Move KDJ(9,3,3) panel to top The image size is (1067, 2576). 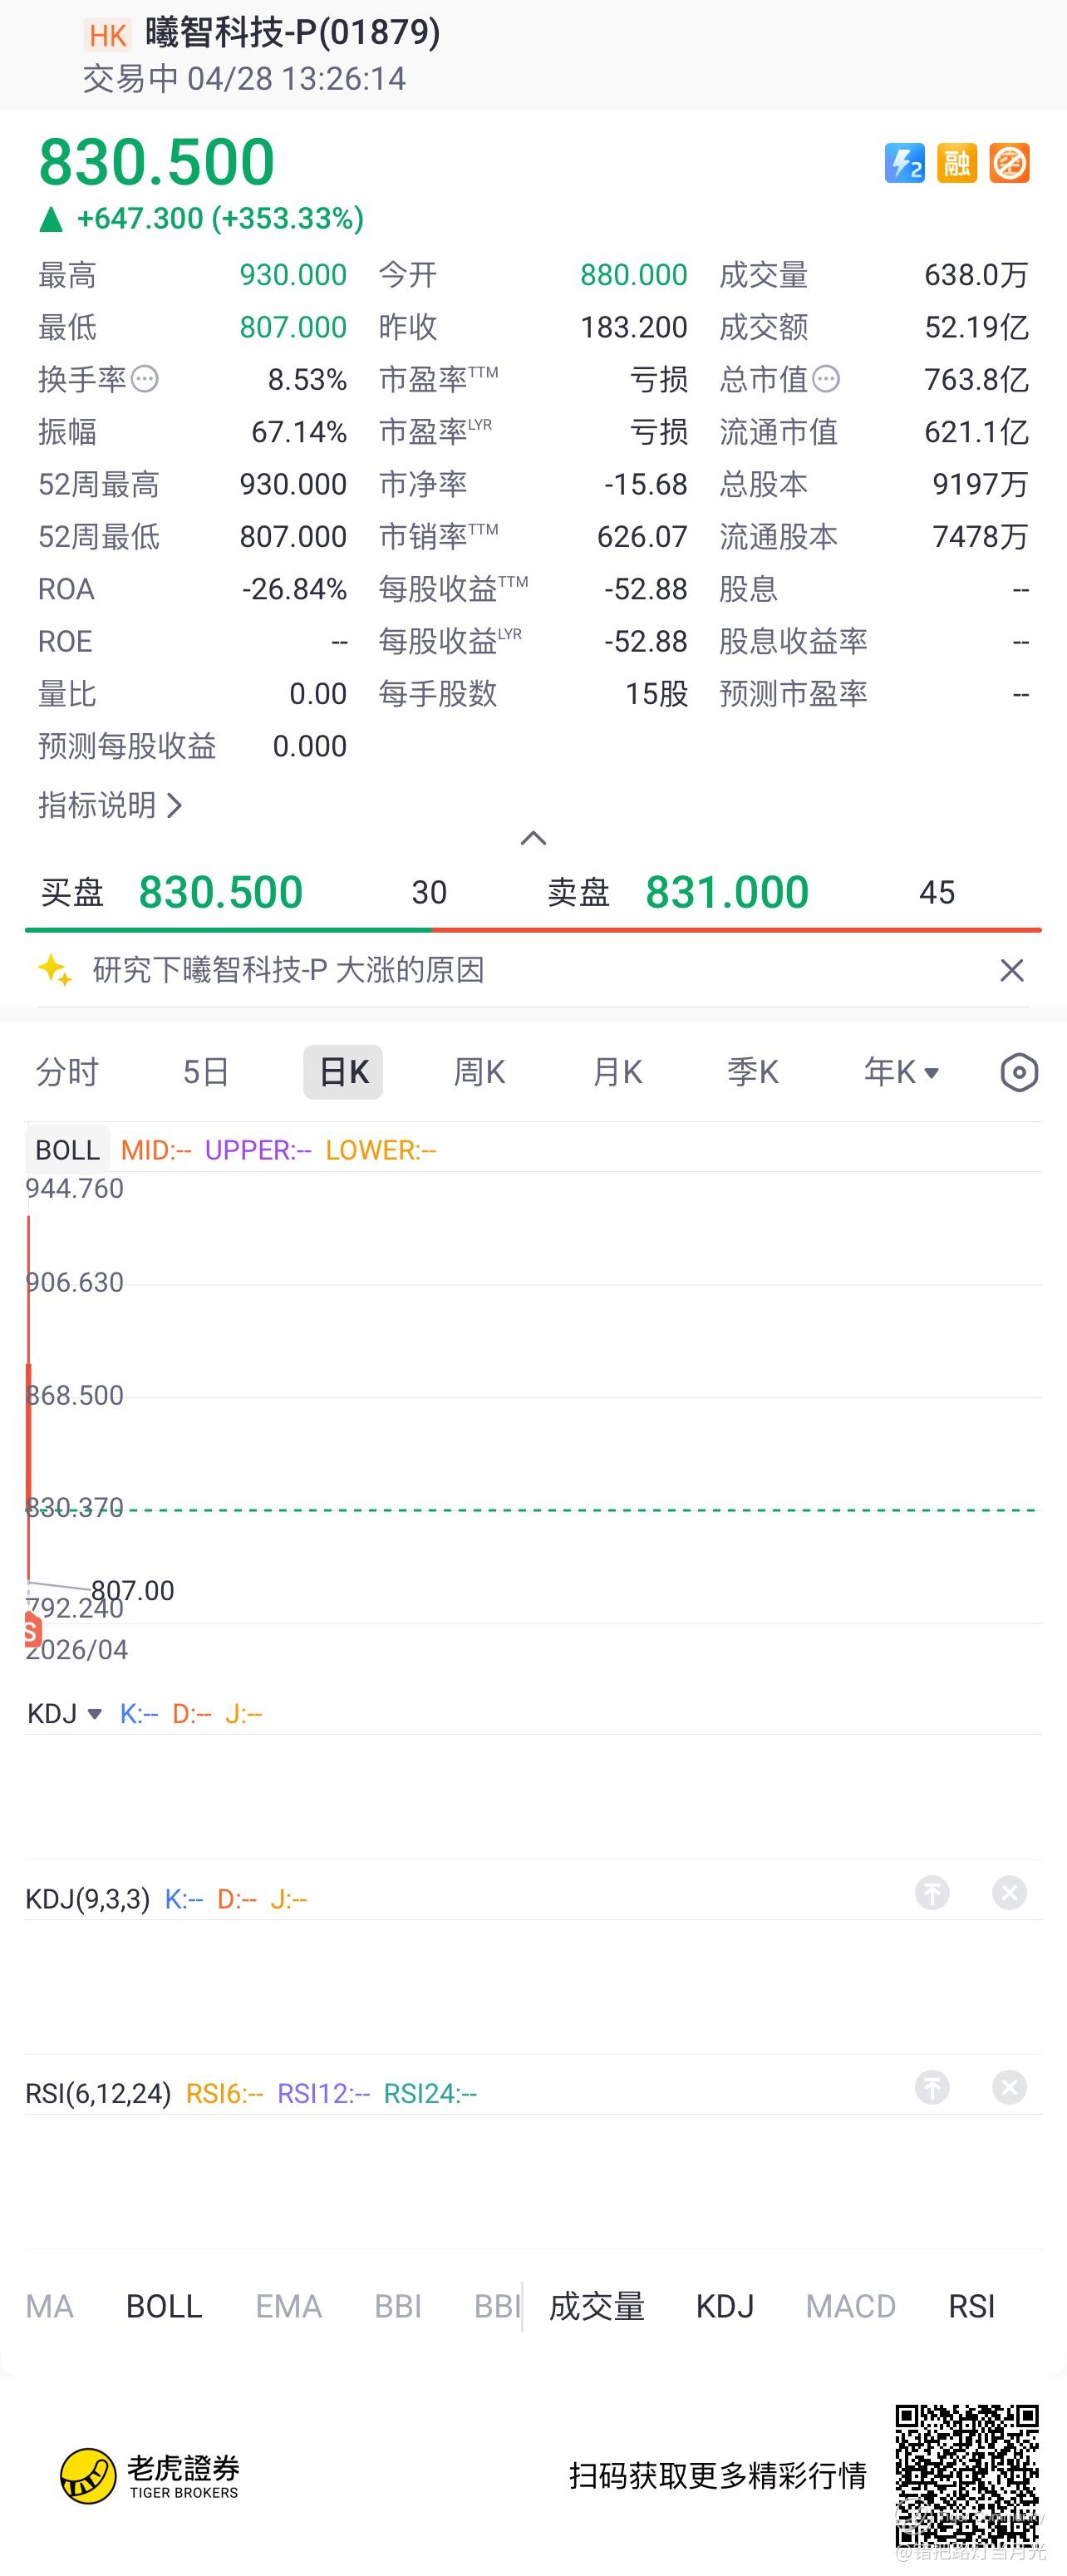tap(932, 1893)
